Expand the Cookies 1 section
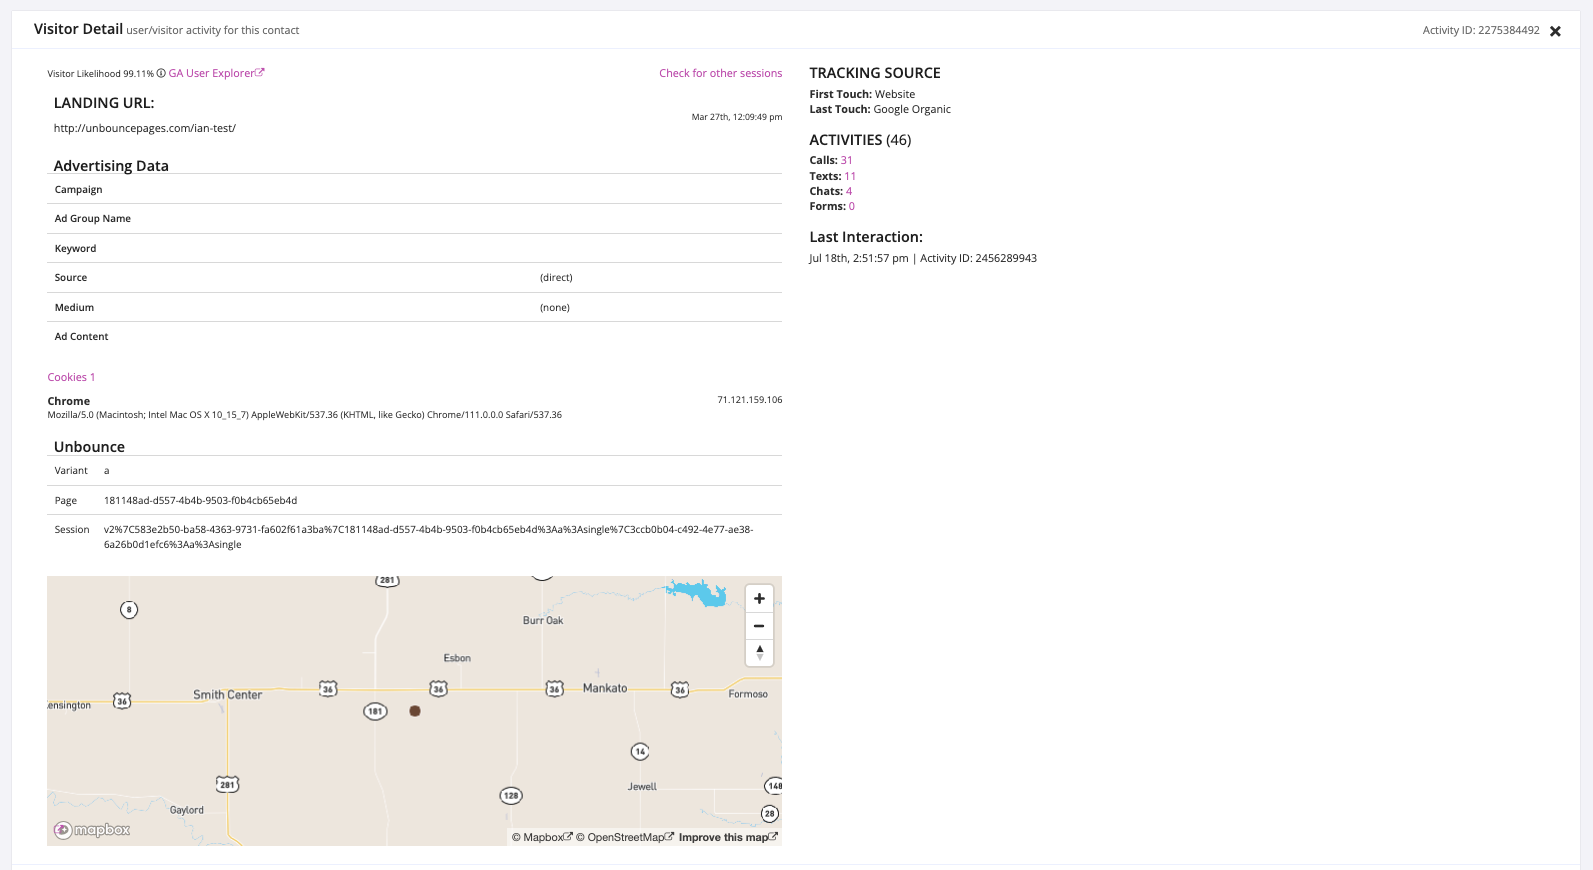1593x870 pixels. point(71,377)
